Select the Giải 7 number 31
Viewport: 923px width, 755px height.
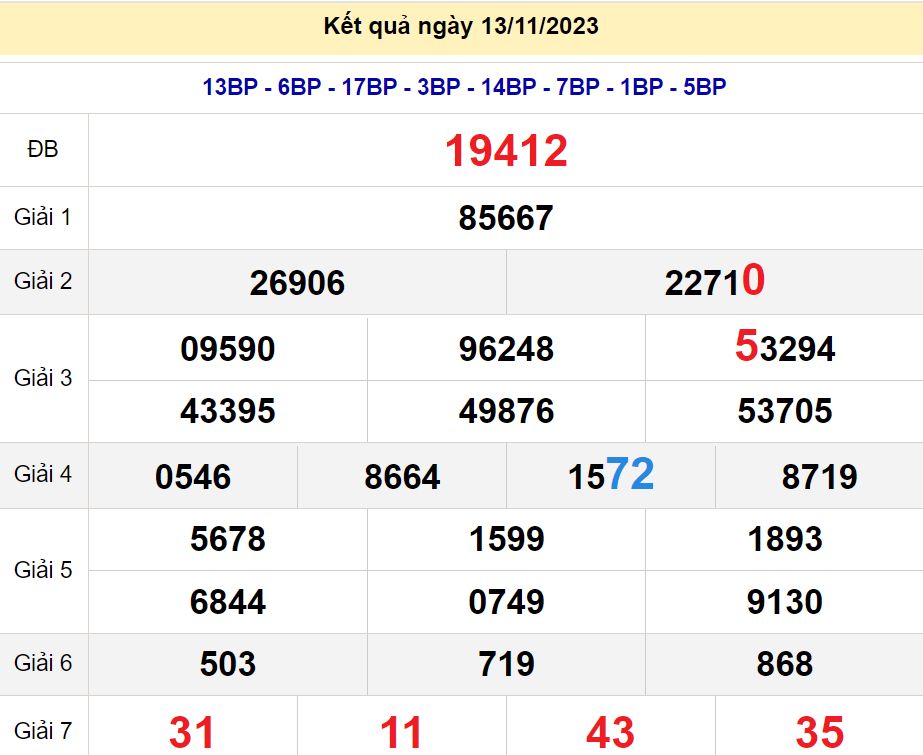[192, 732]
